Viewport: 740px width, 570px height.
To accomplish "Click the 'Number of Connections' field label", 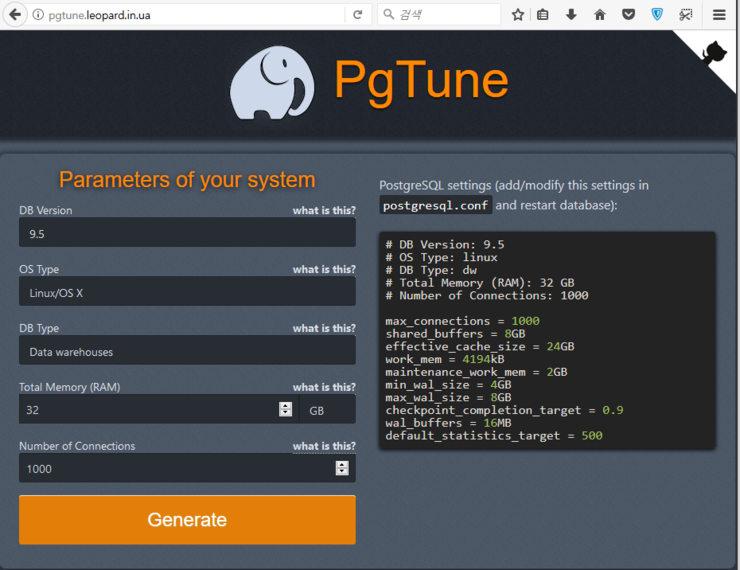I will click(x=77, y=446).
